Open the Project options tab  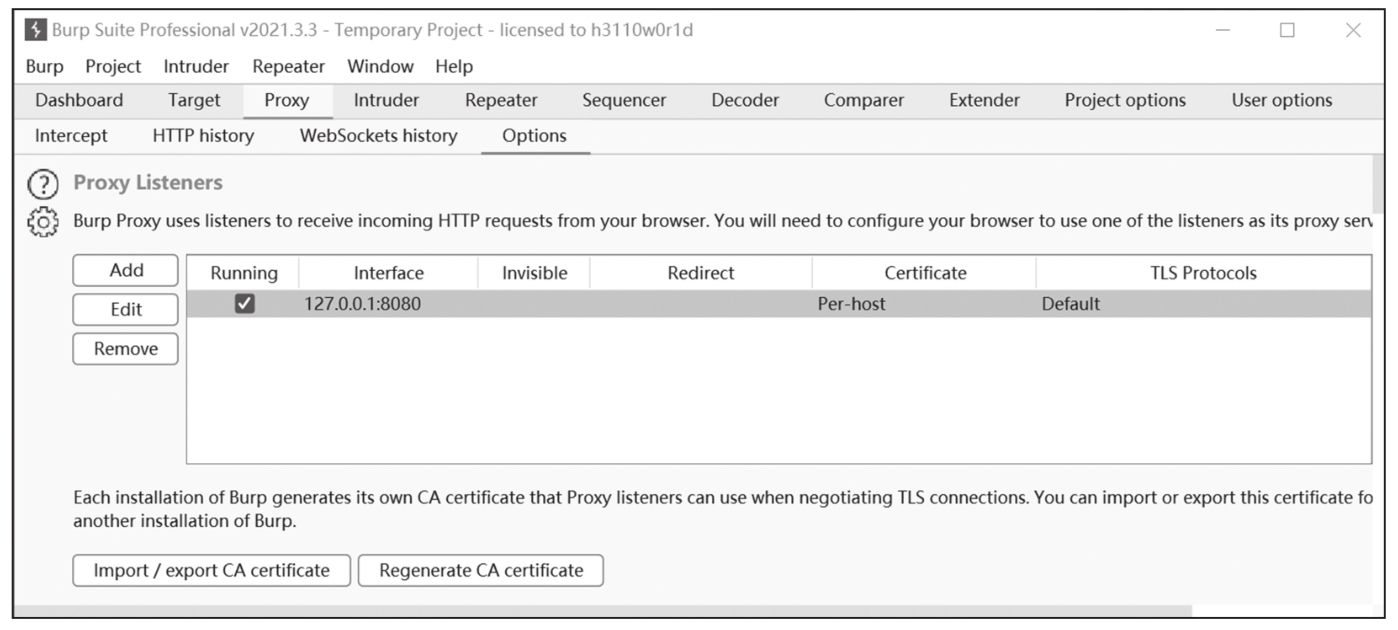[1126, 101]
